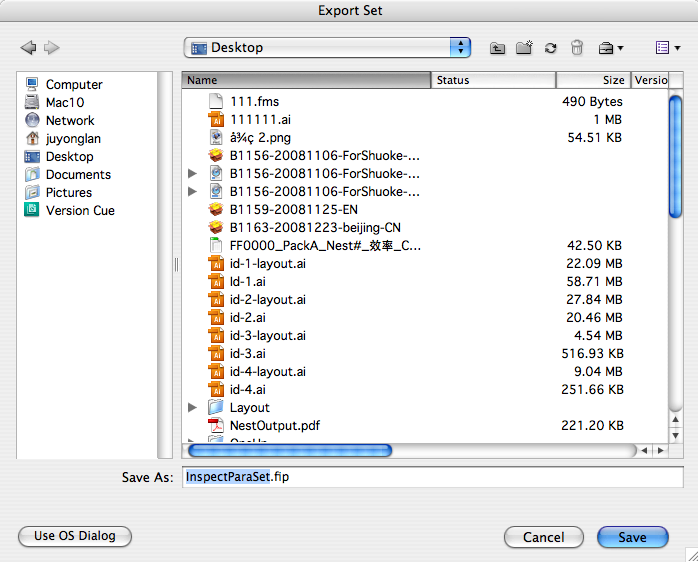698x562 pixels.
Task: Select Version Cue in the sidebar
Action: (x=80, y=211)
